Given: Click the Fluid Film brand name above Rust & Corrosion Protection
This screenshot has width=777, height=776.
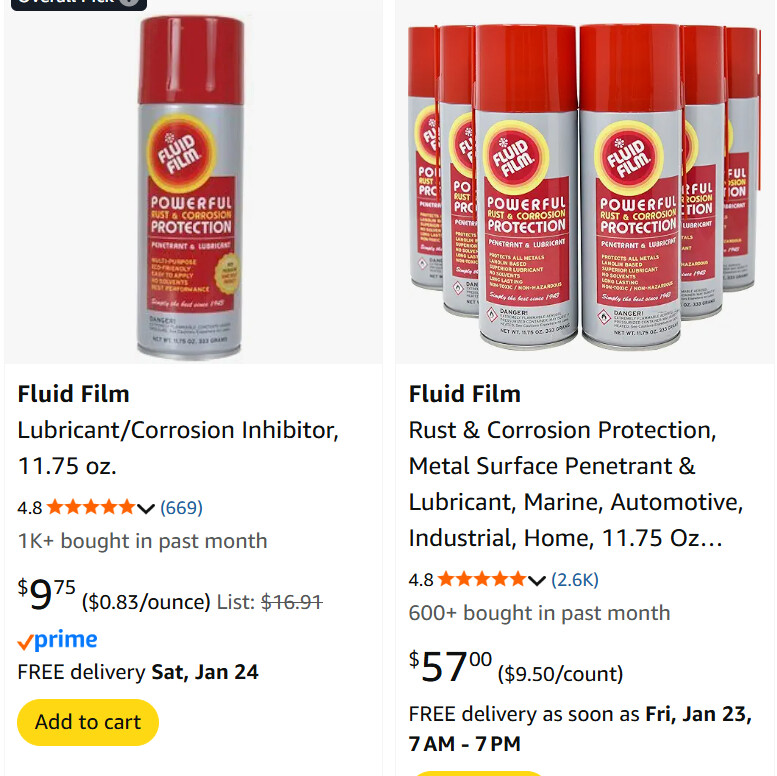Looking at the screenshot, I should pyautogui.click(x=465, y=394).
